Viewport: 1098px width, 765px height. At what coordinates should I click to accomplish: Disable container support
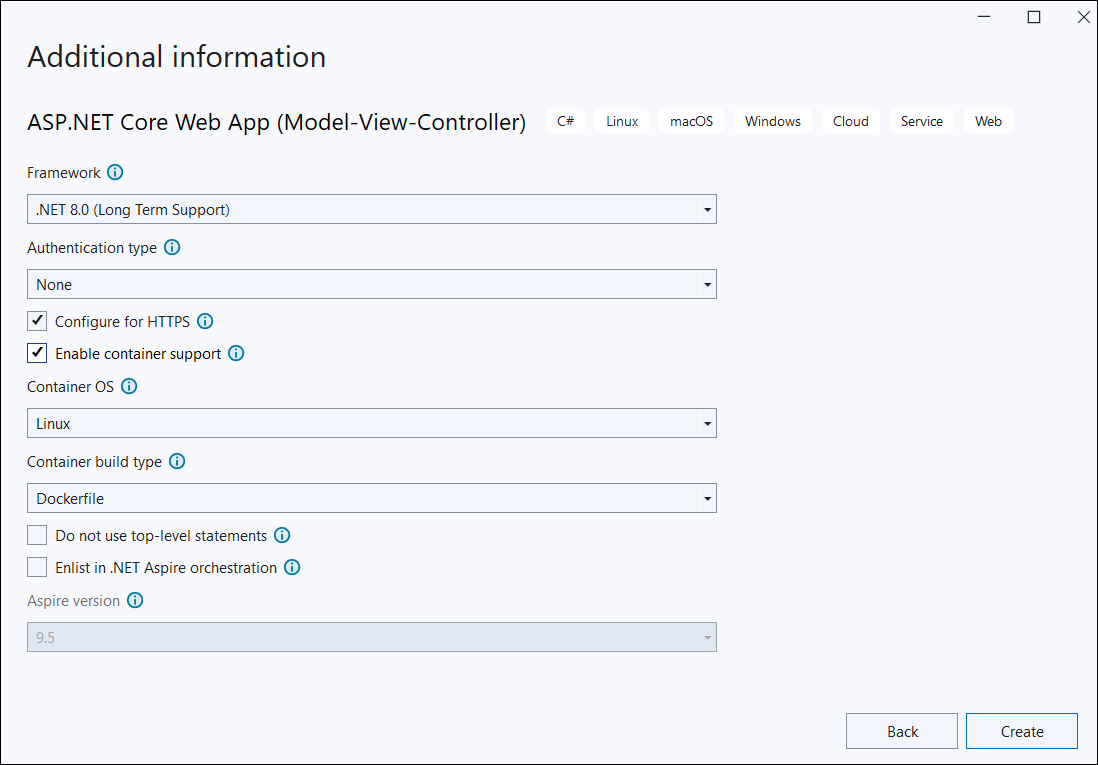[x=37, y=353]
